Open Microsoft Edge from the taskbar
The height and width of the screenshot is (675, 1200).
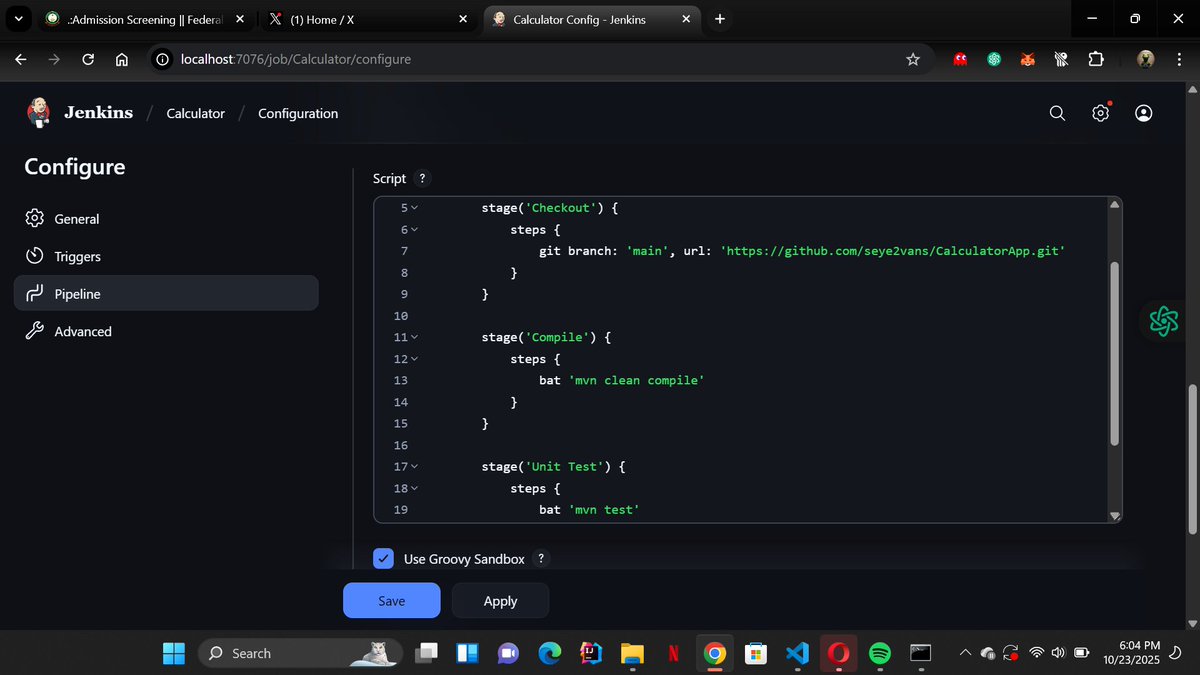click(549, 653)
